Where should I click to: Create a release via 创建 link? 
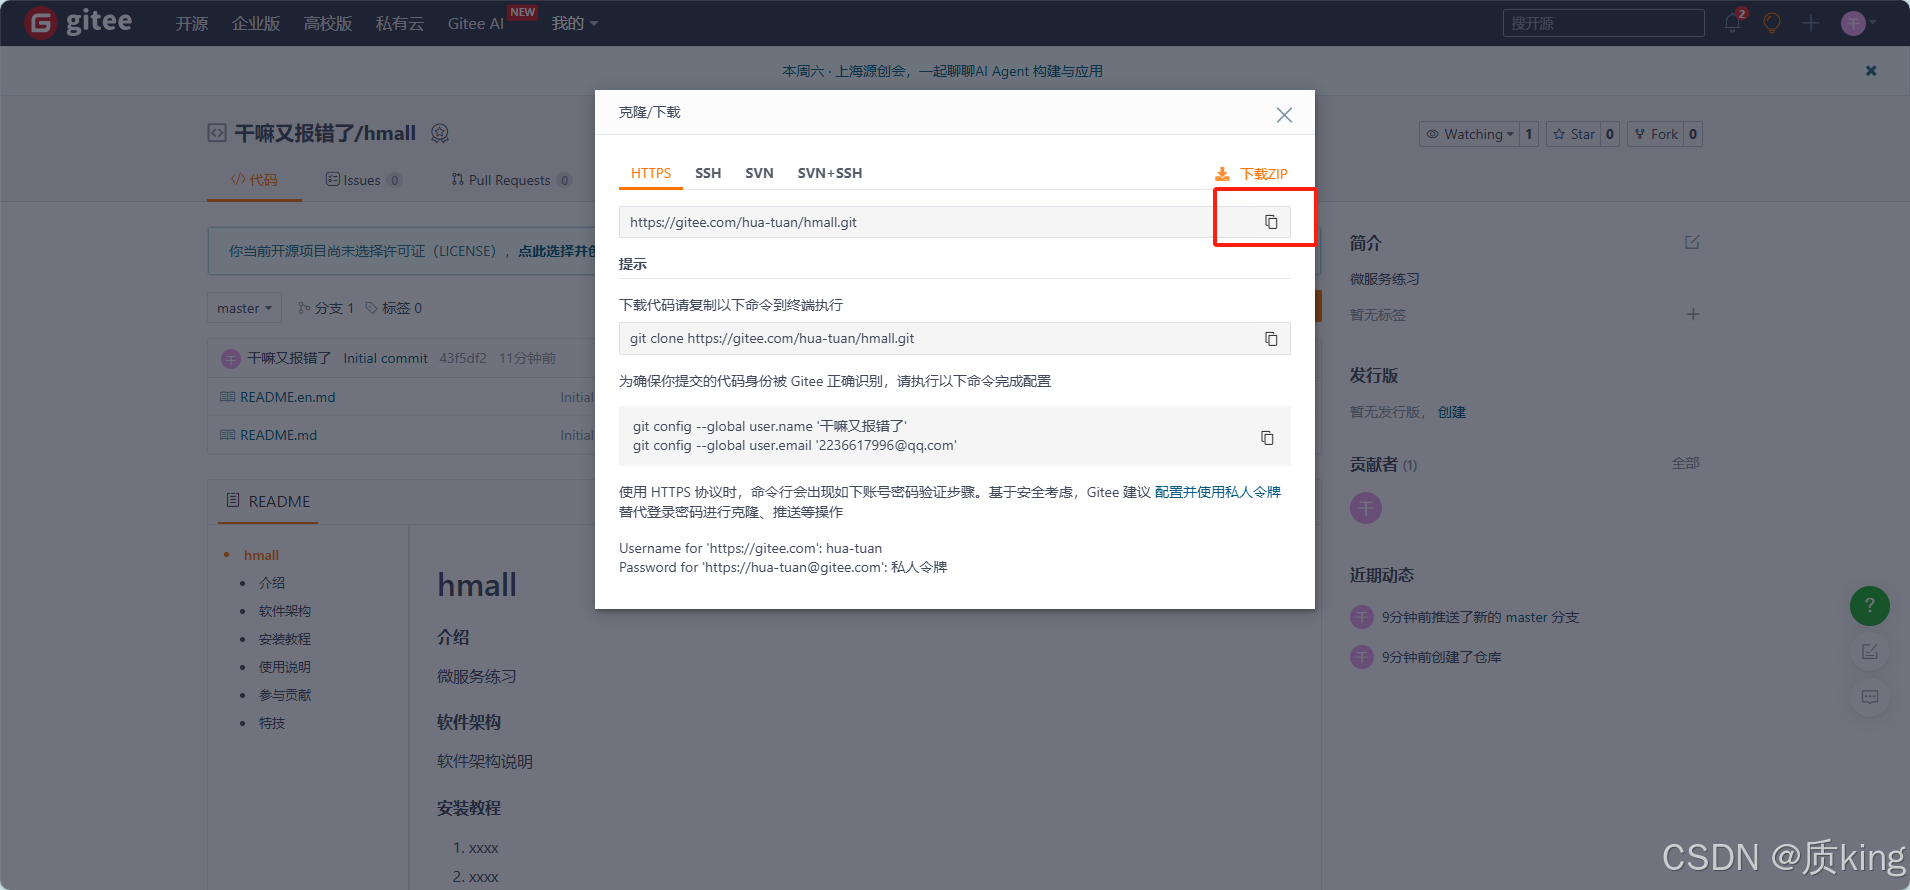point(1452,412)
